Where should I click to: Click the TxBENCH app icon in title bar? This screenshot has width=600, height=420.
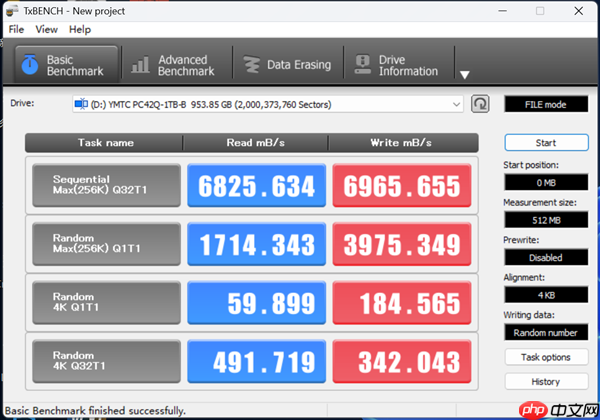point(12,9)
